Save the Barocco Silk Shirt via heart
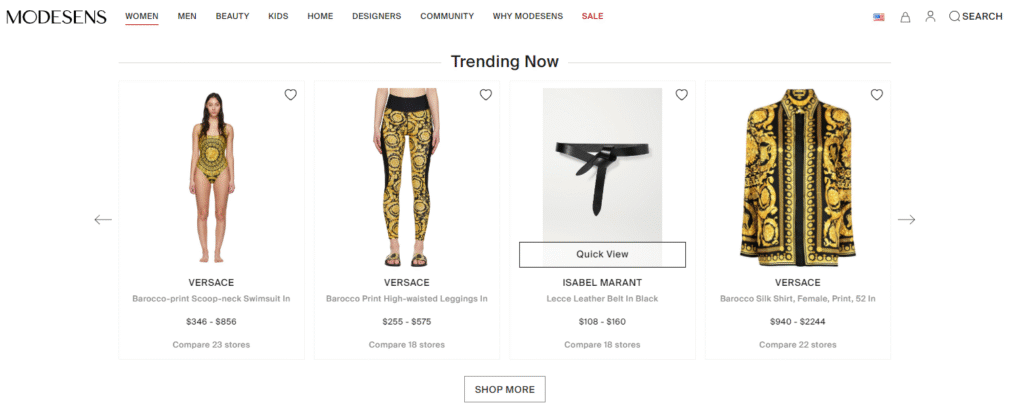The height and width of the screenshot is (420, 1024). 877,95
